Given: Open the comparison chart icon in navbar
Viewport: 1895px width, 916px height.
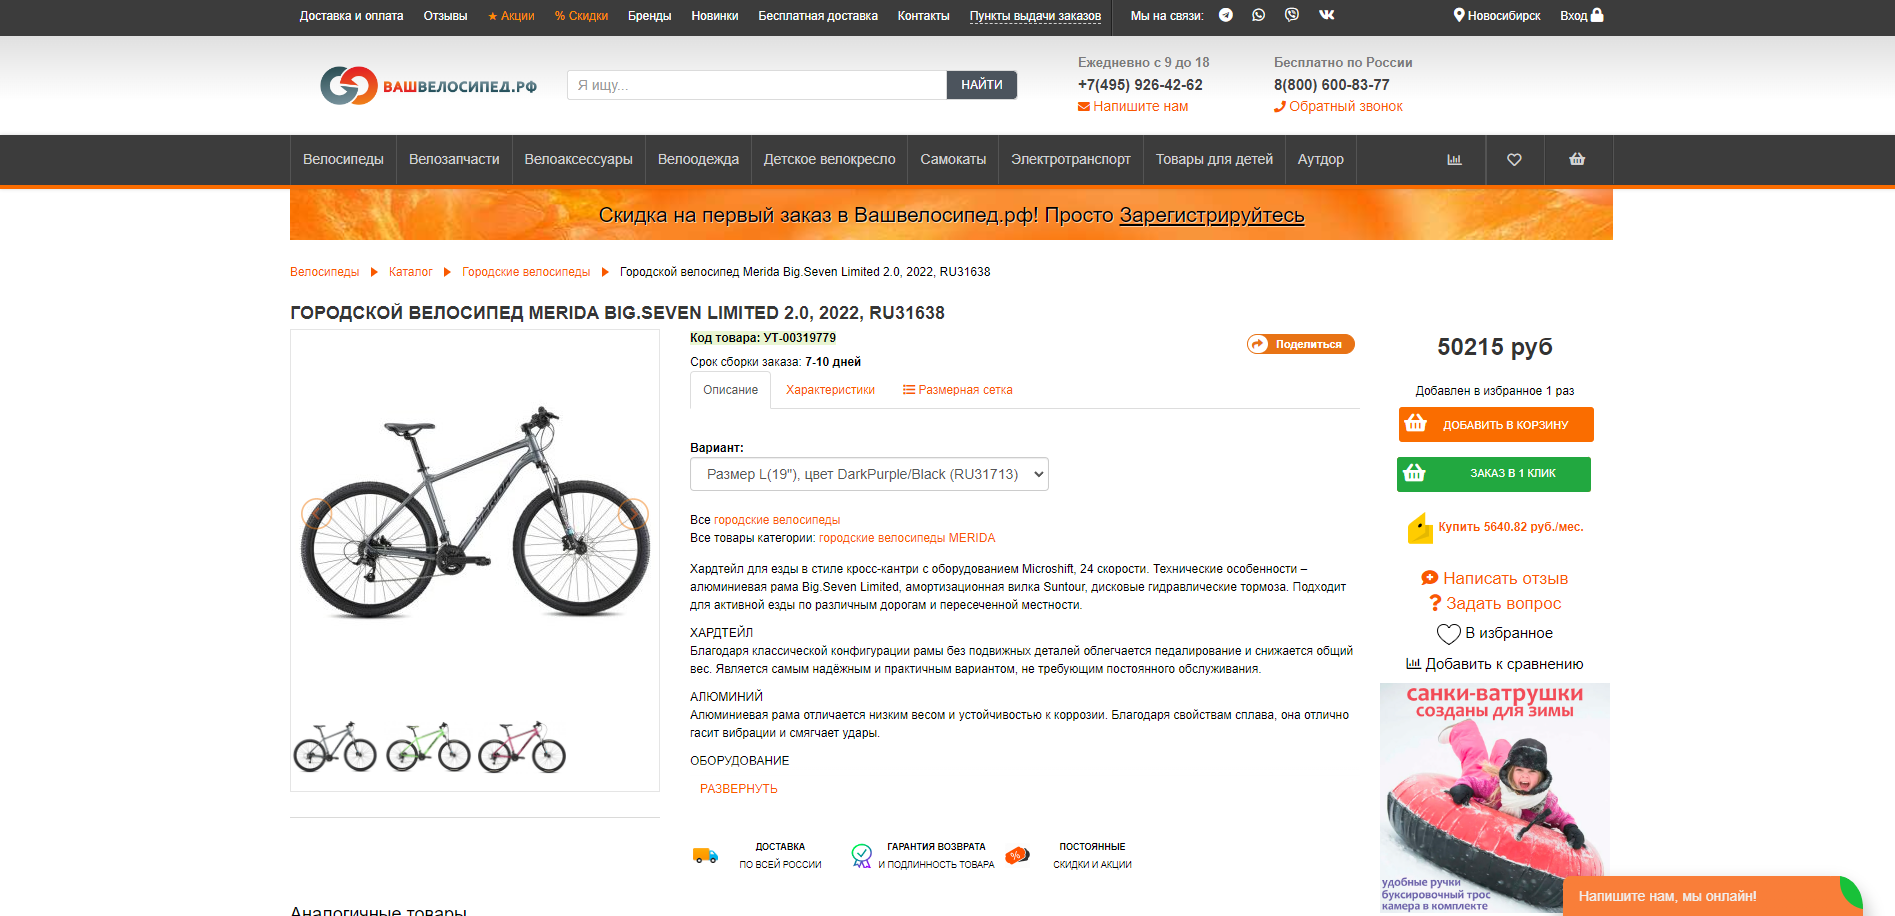Looking at the screenshot, I should pyautogui.click(x=1454, y=159).
